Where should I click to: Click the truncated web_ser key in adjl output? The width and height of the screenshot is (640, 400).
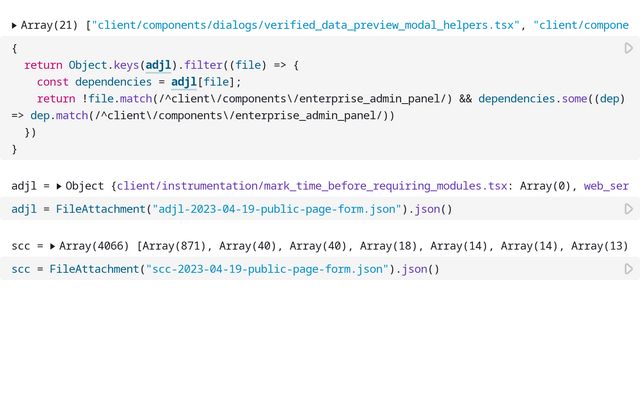click(x=606, y=186)
